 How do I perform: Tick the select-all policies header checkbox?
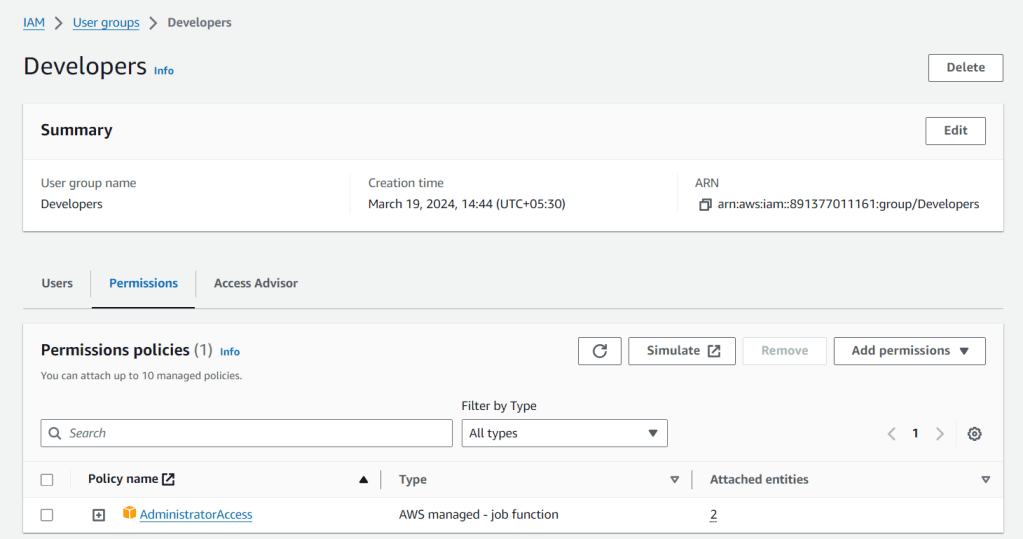tap(47, 480)
